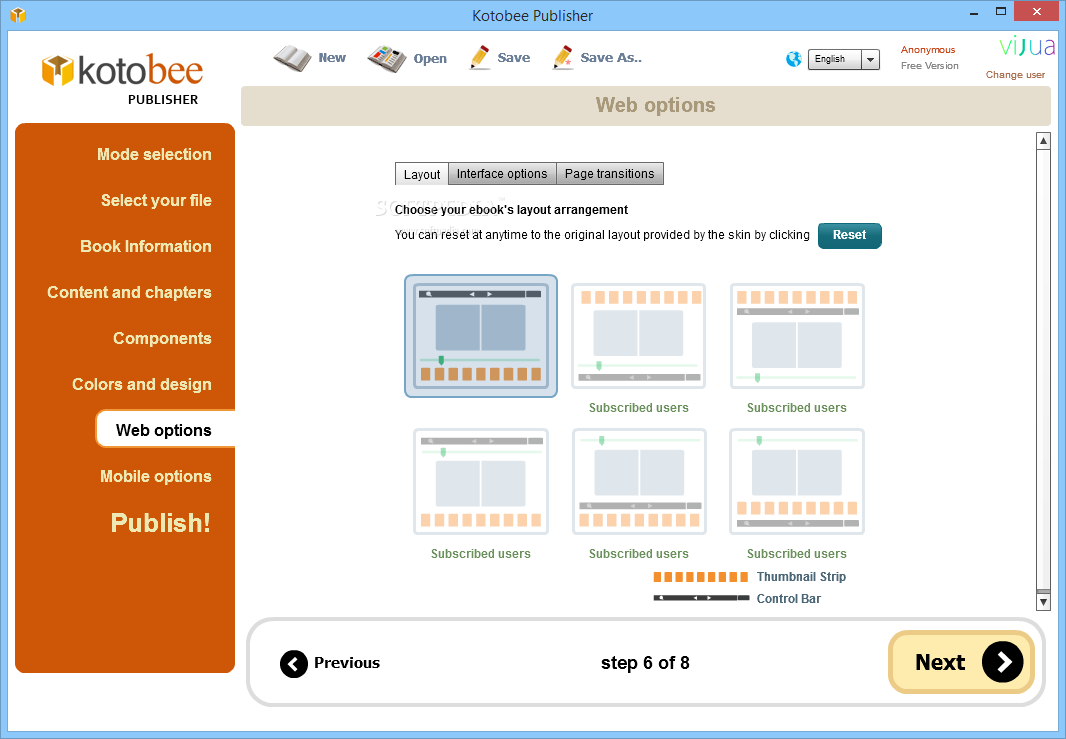Select layout with control bar and slider on top
This screenshot has height=739, width=1066.
coord(481,481)
